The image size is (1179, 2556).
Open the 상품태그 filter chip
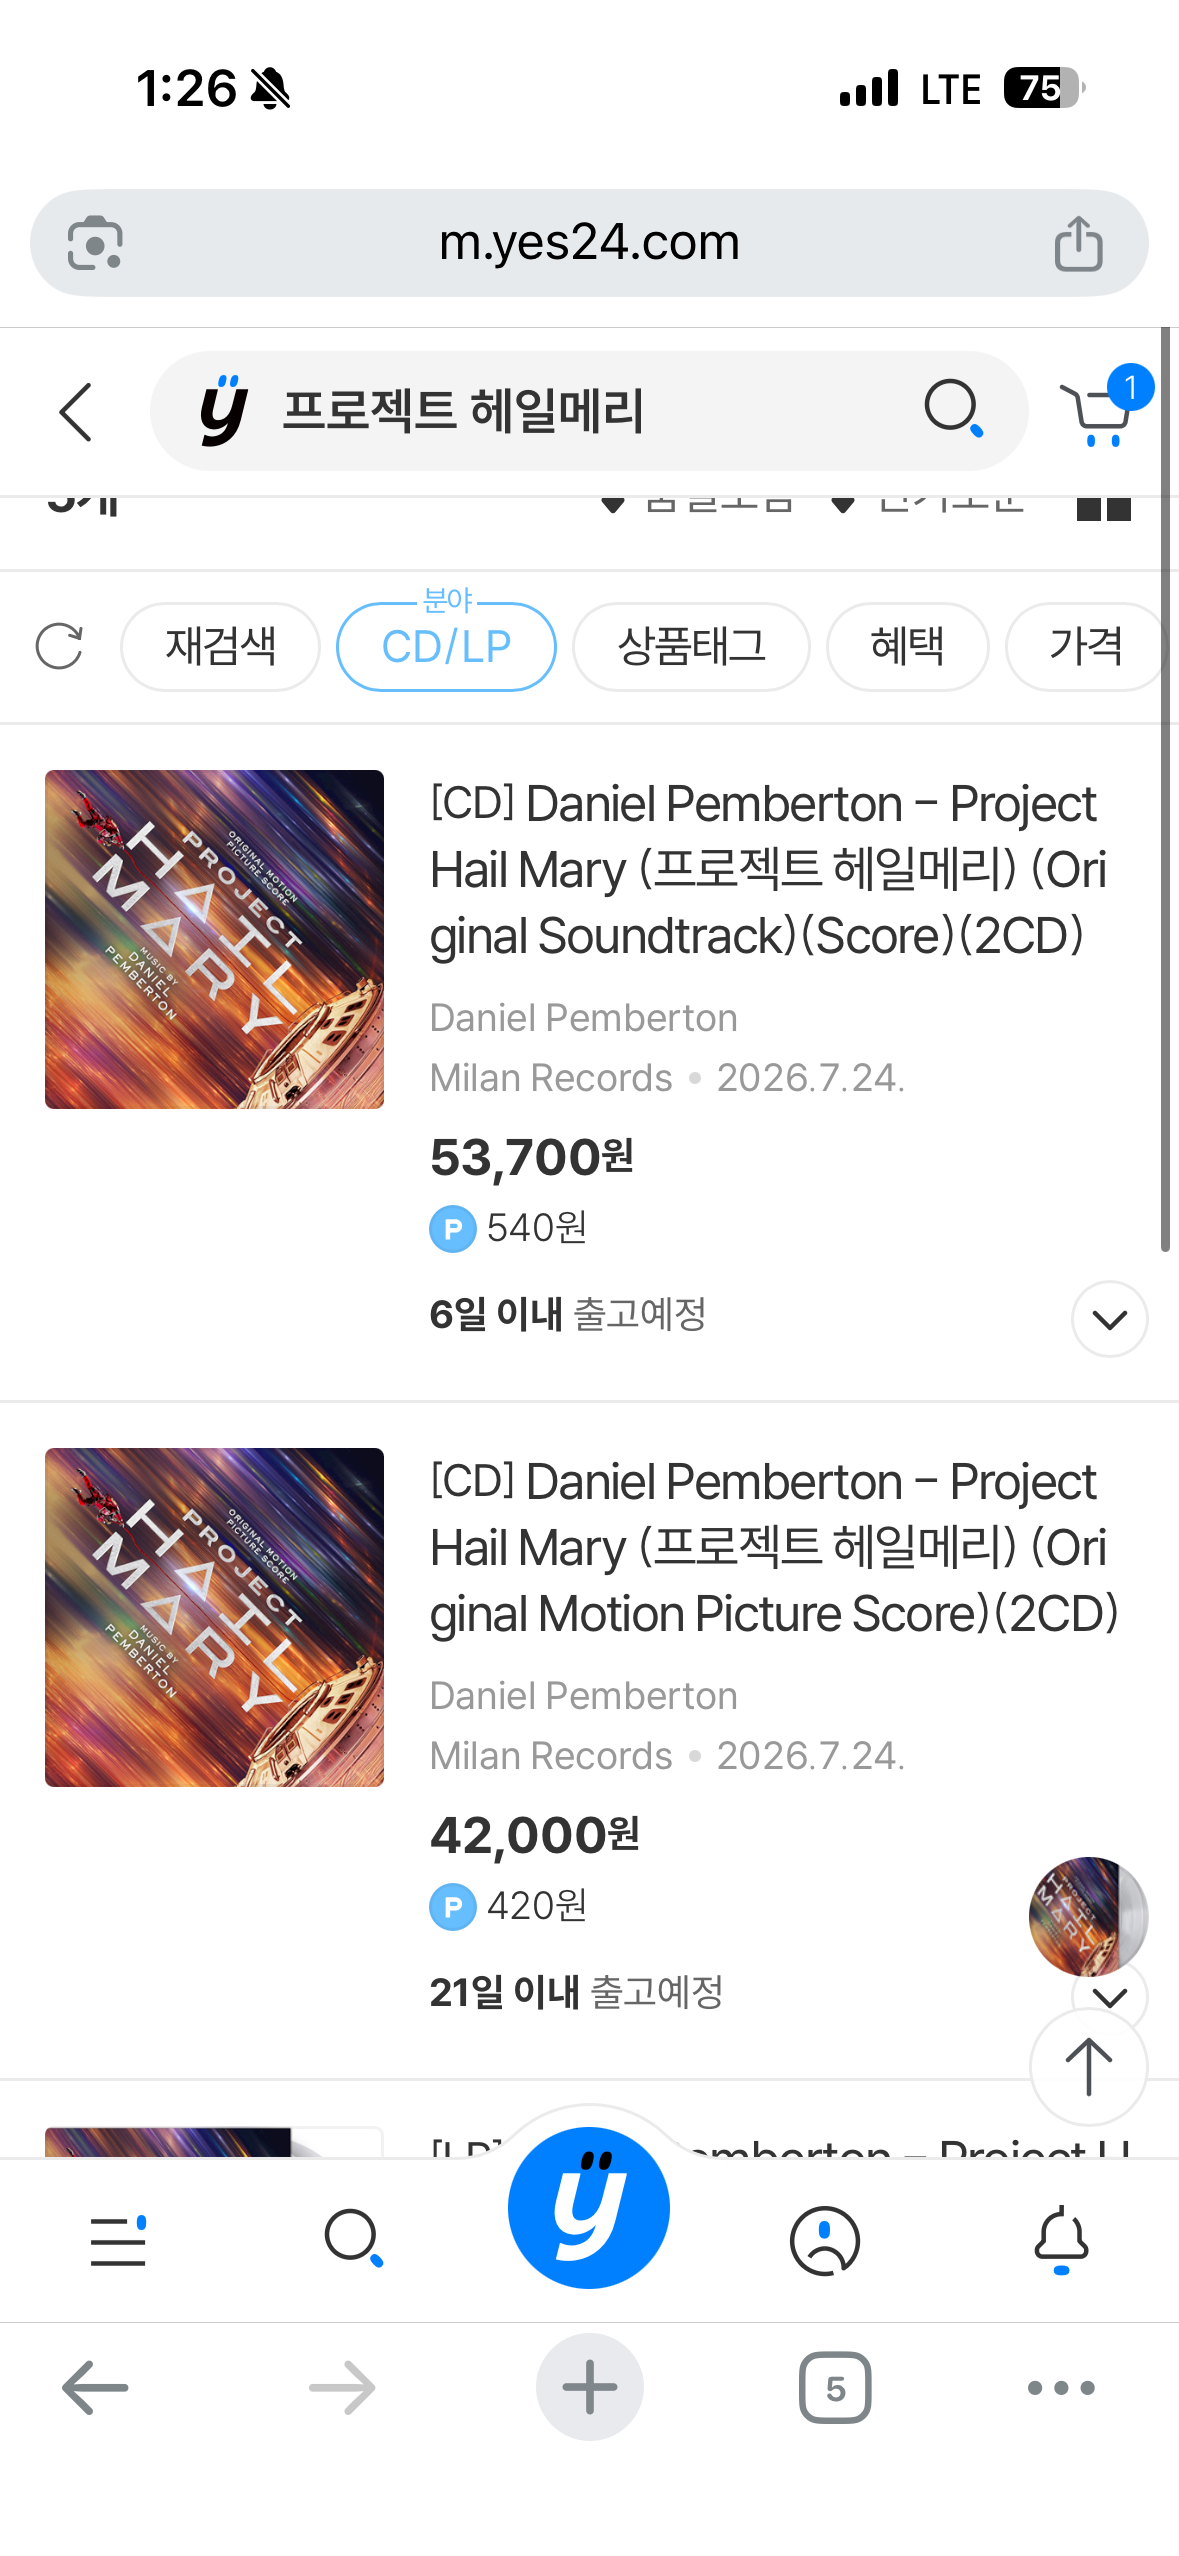click(x=691, y=647)
